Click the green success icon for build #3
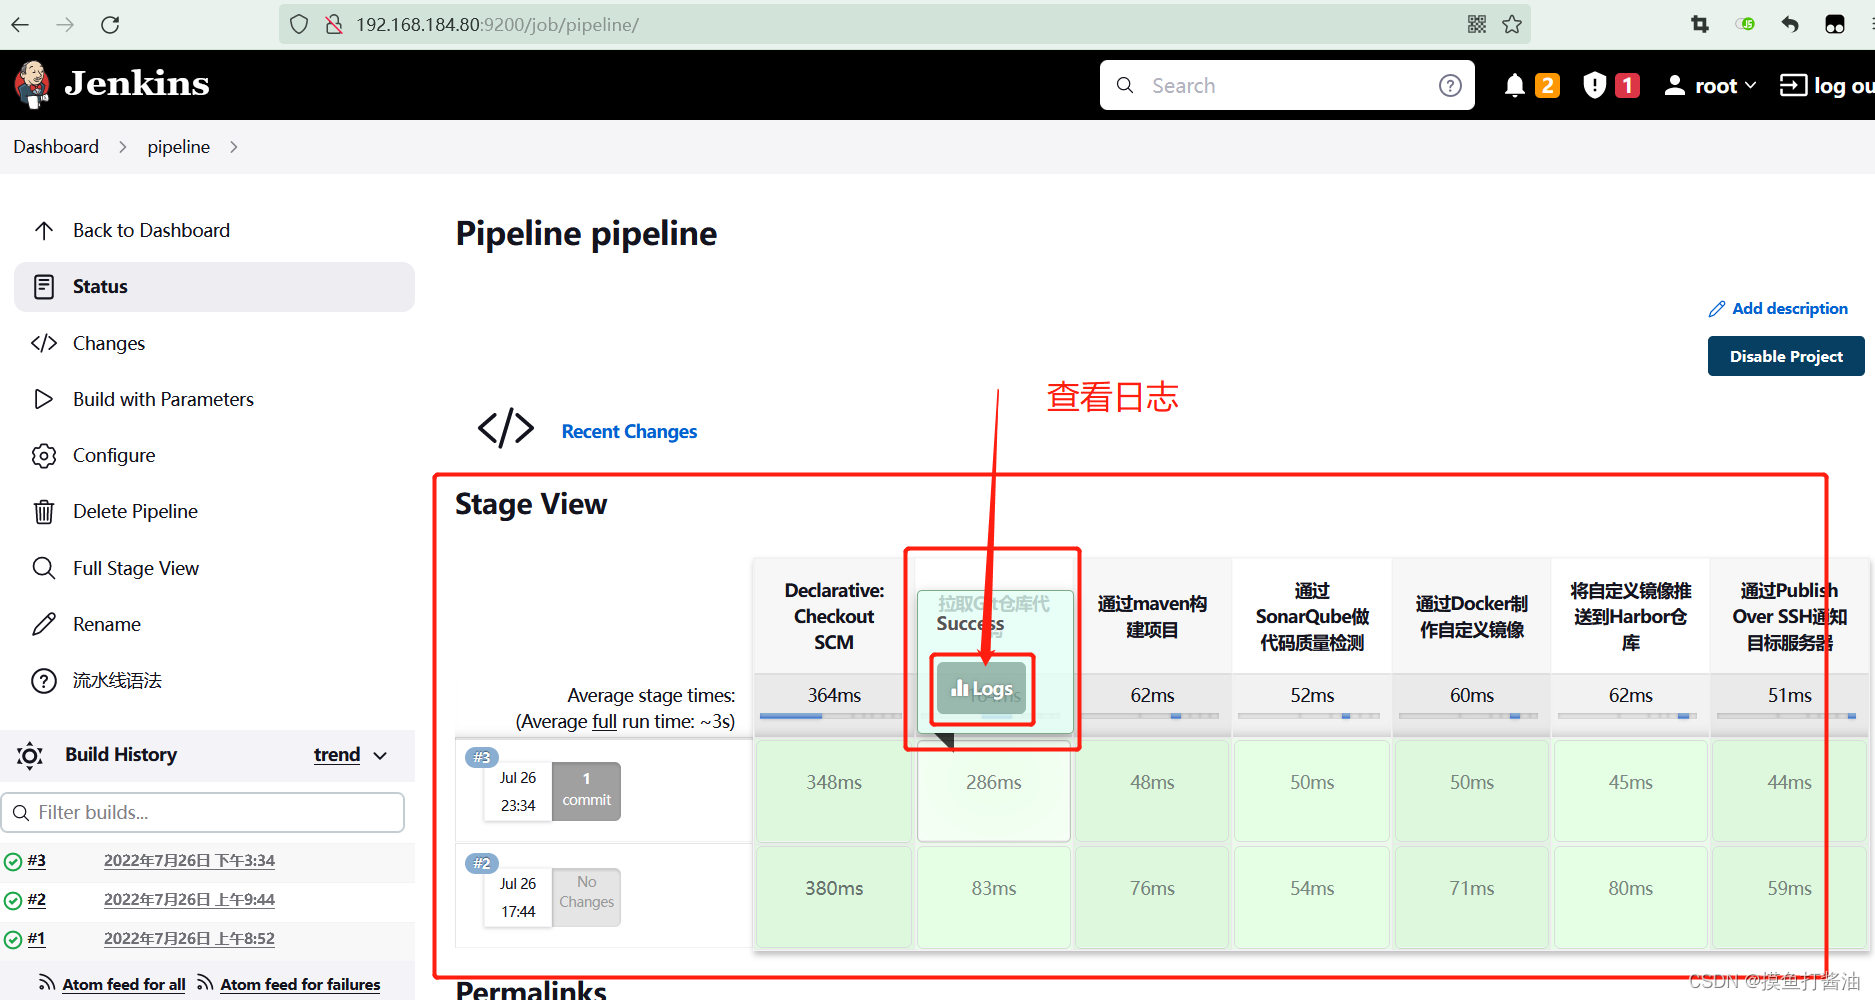 coord(13,861)
